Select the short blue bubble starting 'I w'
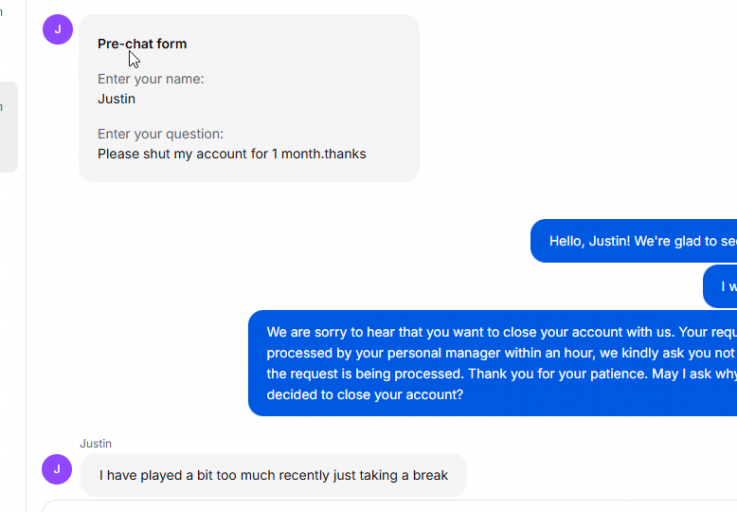The height and width of the screenshot is (512, 737). (x=720, y=286)
